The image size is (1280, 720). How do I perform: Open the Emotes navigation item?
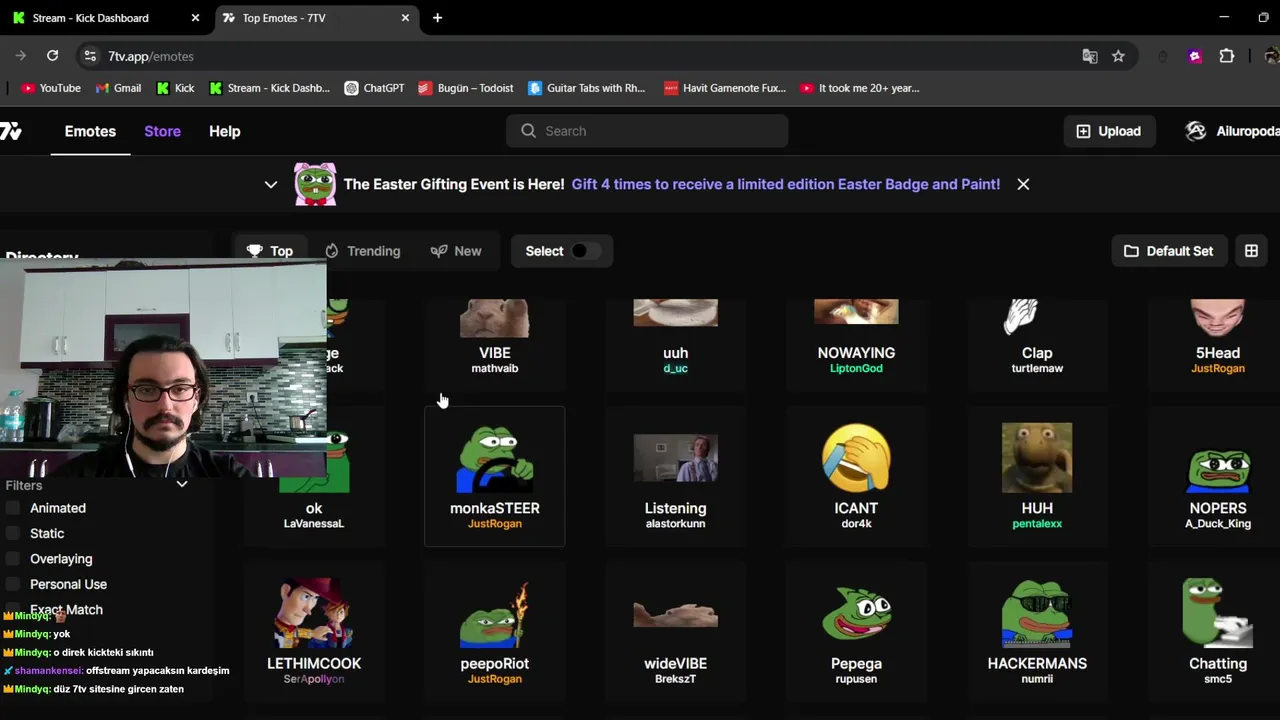pos(90,131)
